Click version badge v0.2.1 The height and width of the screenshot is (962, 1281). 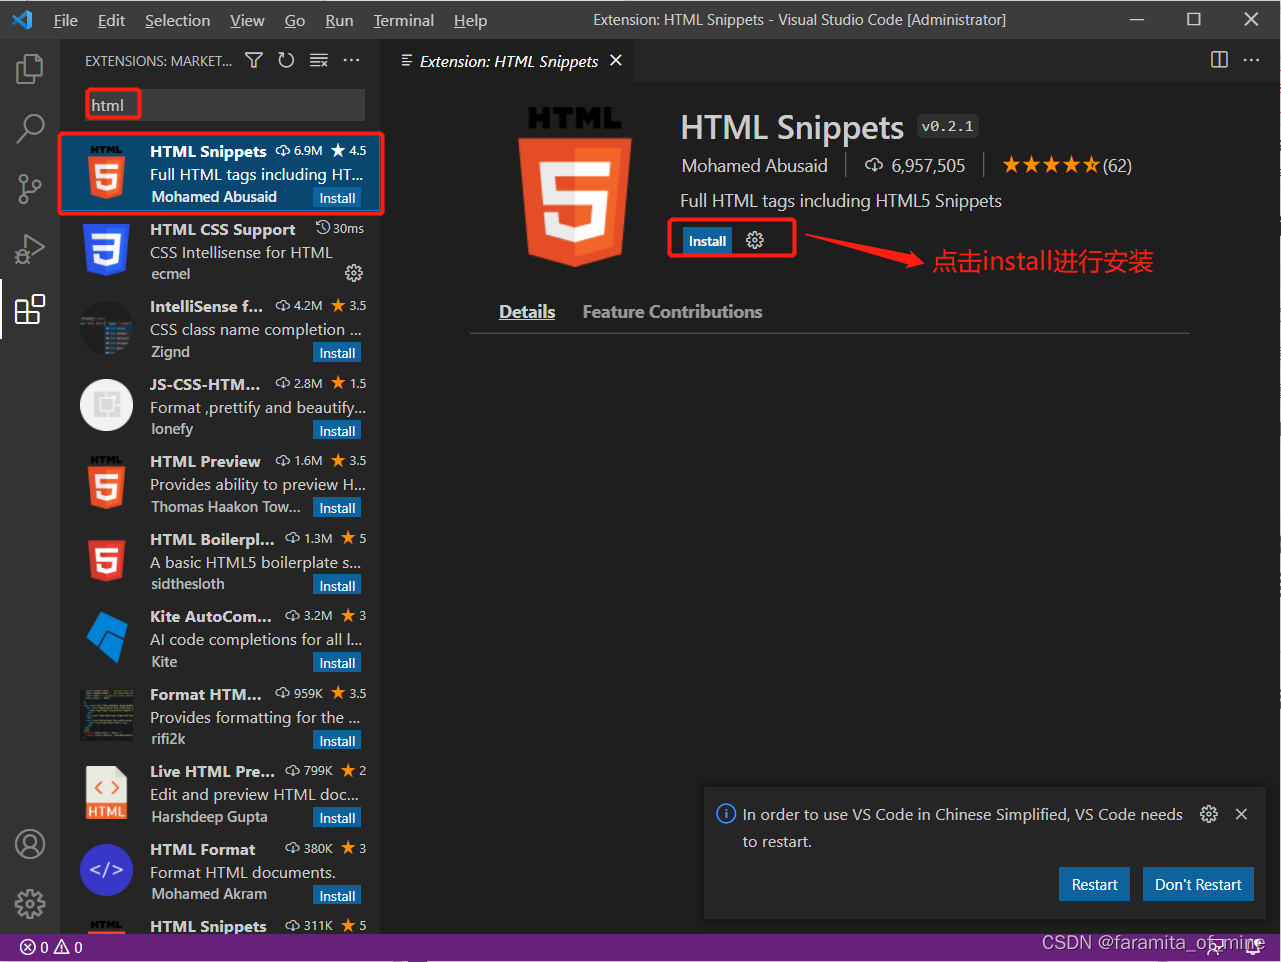947,126
